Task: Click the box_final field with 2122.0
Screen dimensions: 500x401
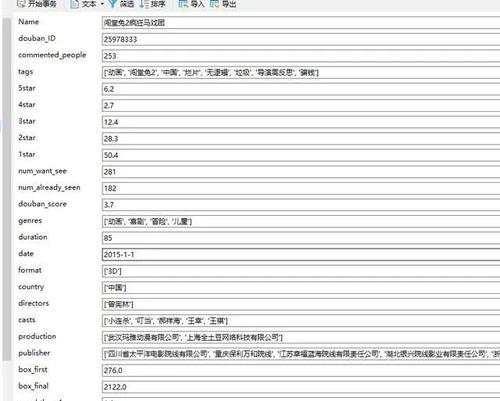Action: (x=301, y=387)
